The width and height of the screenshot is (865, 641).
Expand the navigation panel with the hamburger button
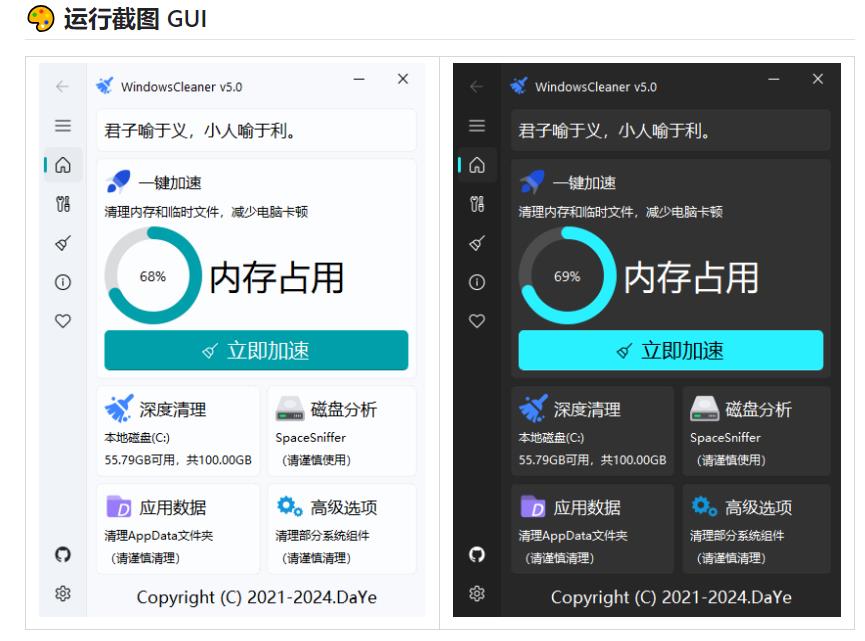[62, 124]
